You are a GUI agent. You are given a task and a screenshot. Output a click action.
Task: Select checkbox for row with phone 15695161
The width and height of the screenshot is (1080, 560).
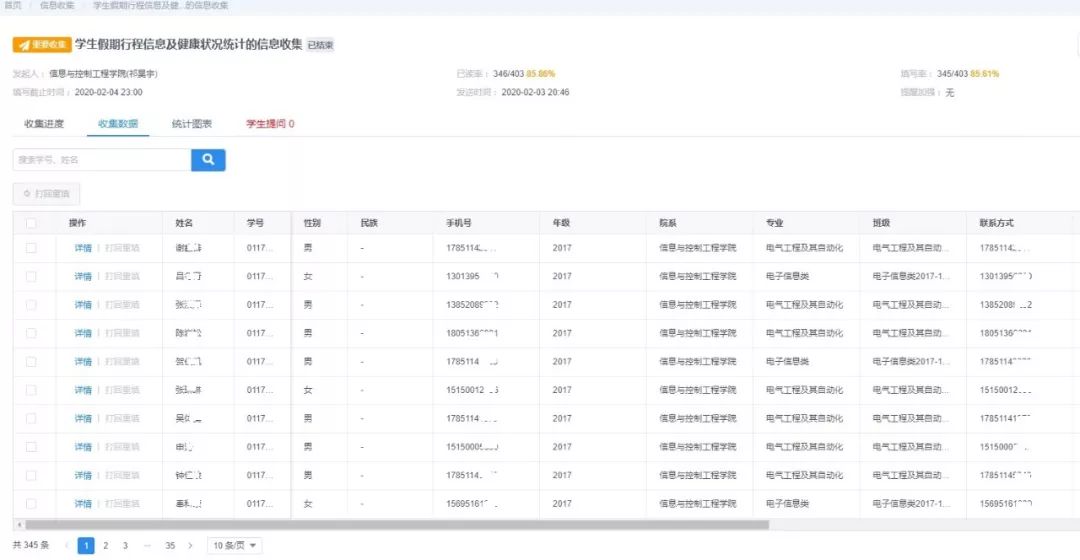point(31,504)
